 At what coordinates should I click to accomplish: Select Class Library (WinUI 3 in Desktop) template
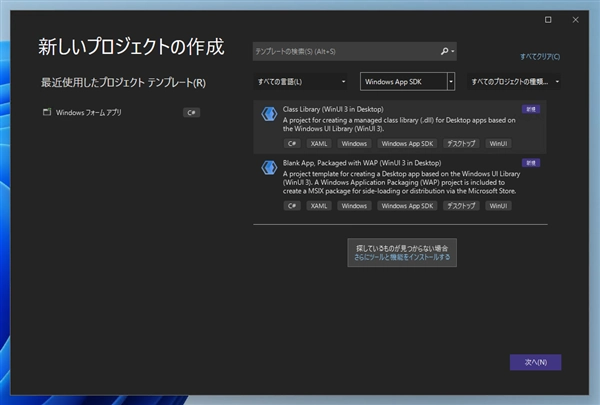(399, 127)
